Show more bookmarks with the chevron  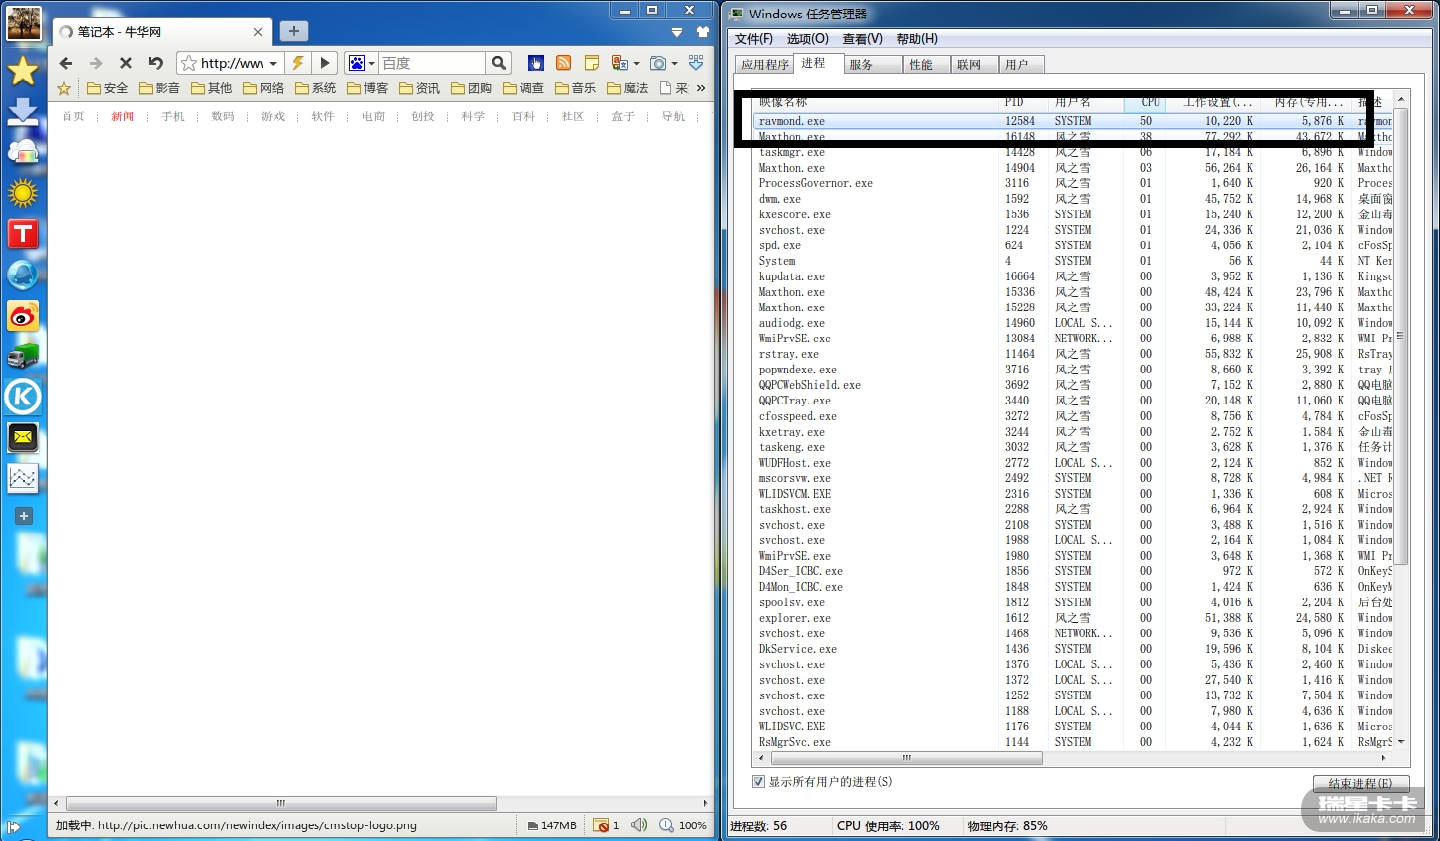coord(701,88)
